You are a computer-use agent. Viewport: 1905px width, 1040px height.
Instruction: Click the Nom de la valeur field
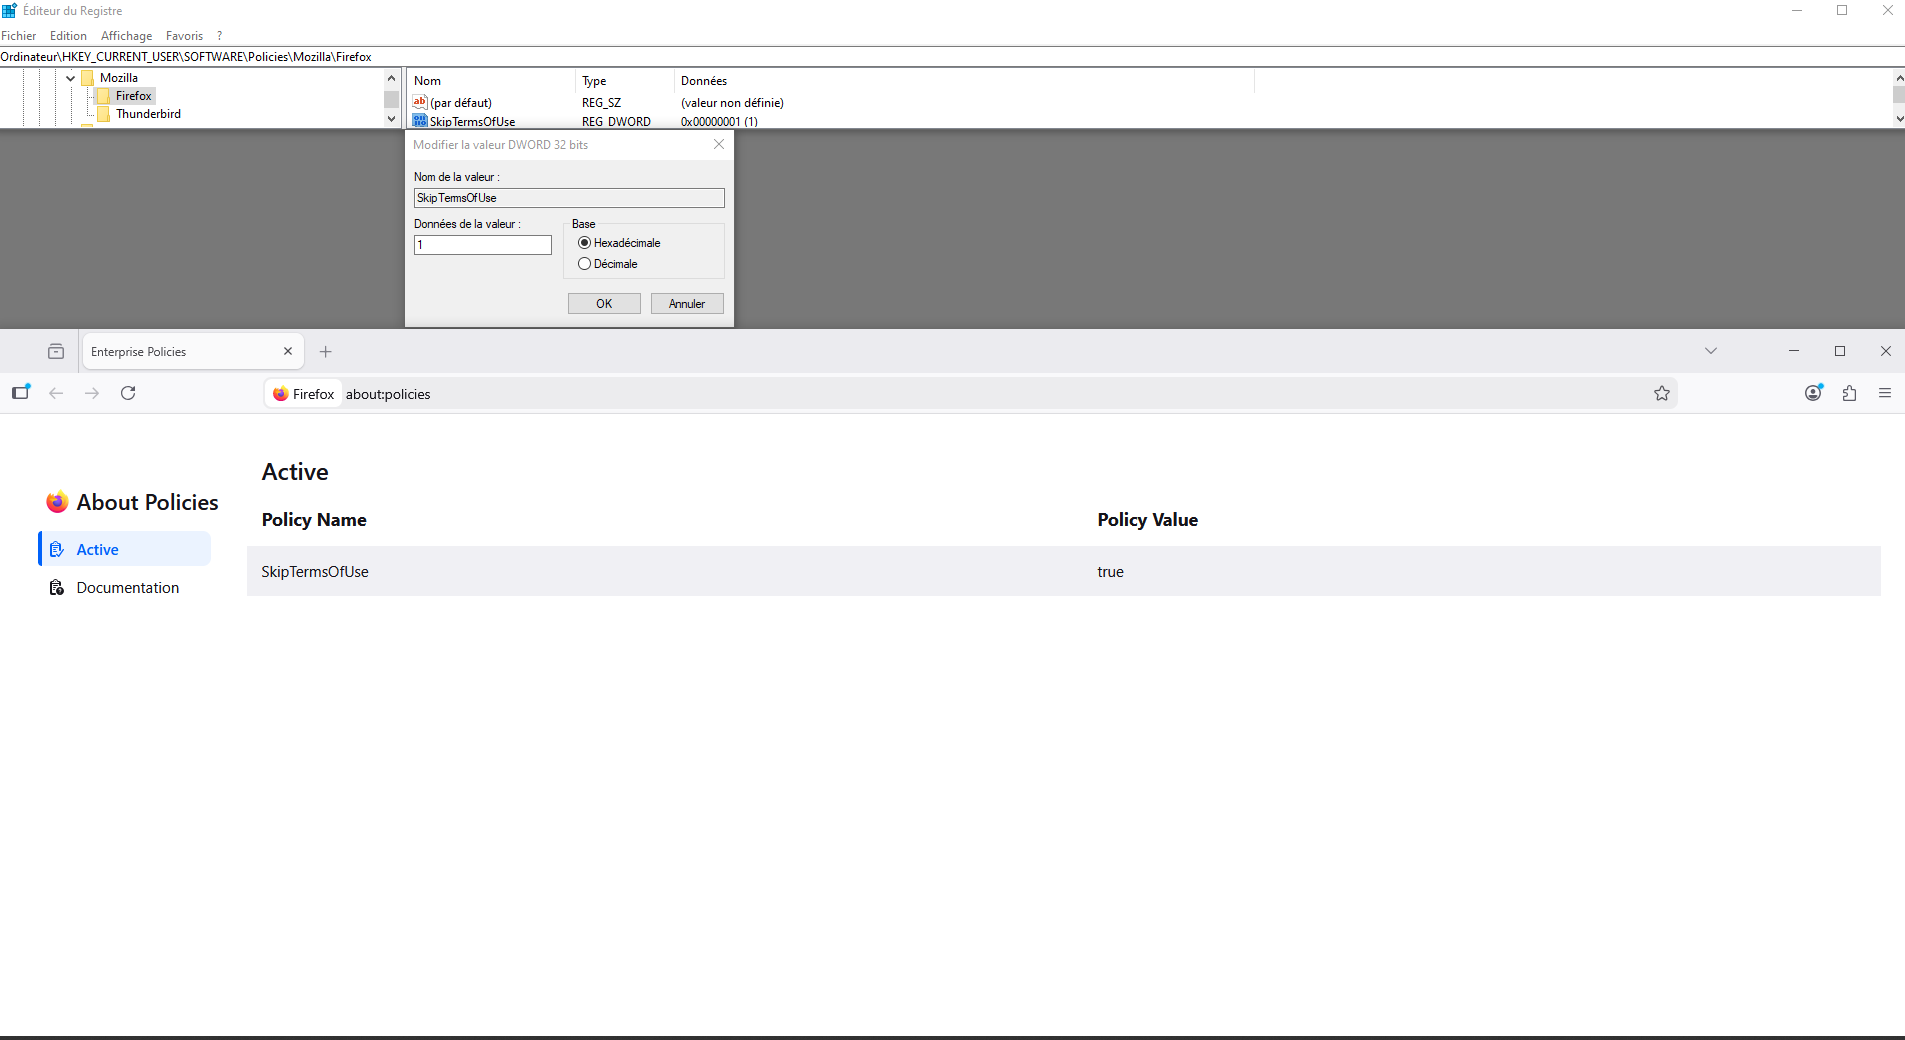(x=569, y=198)
